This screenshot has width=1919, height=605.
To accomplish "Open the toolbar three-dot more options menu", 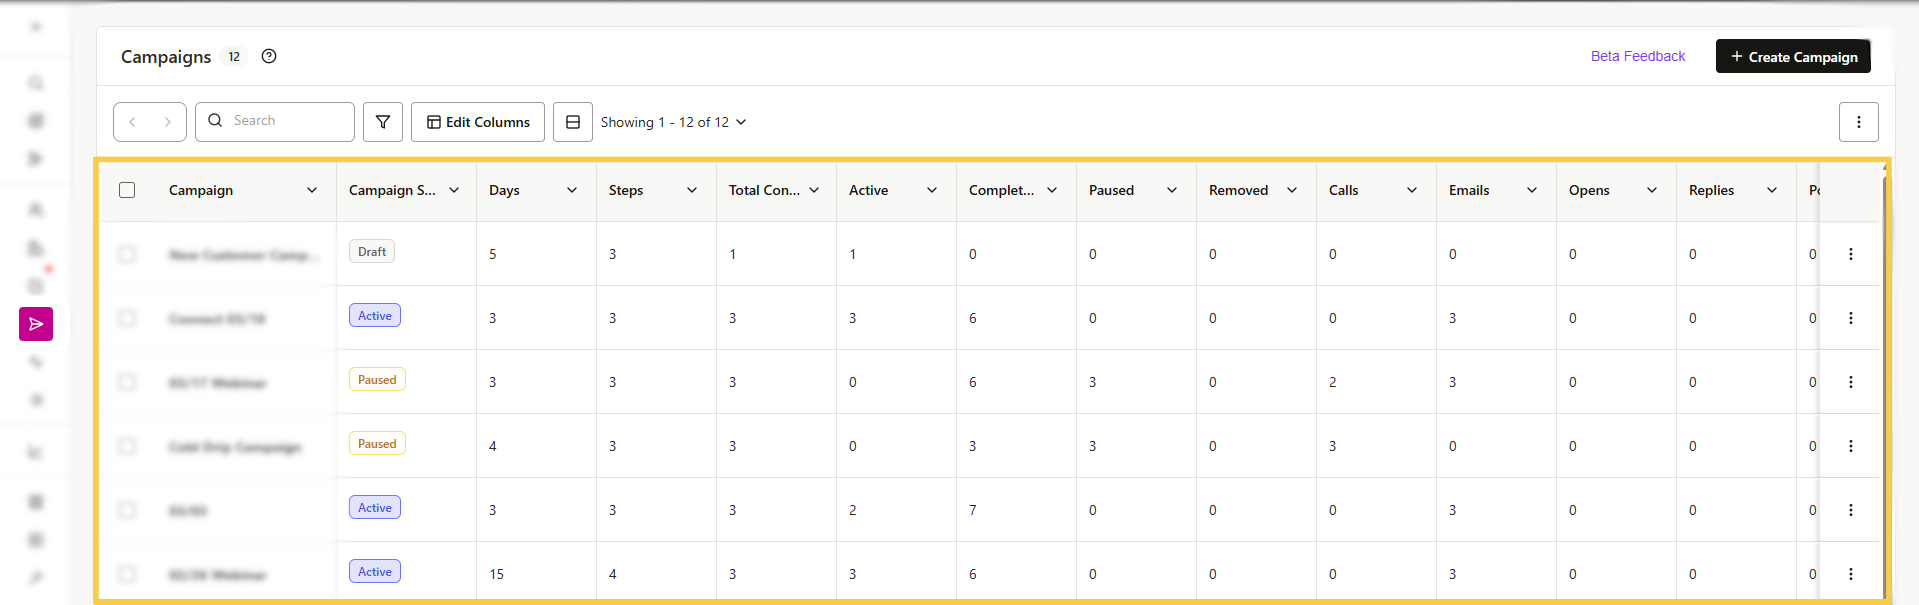I will pos(1859,122).
